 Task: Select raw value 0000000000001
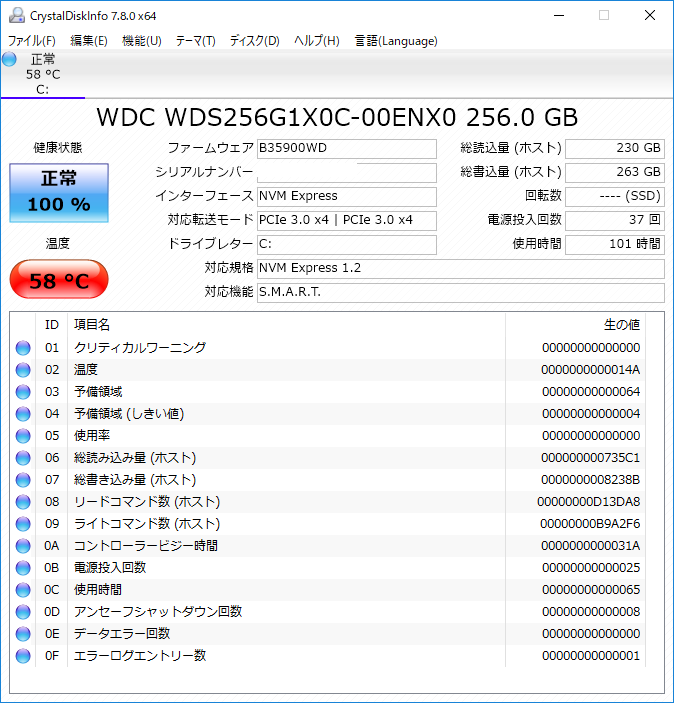pyautogui.click(x=591, y=655)
